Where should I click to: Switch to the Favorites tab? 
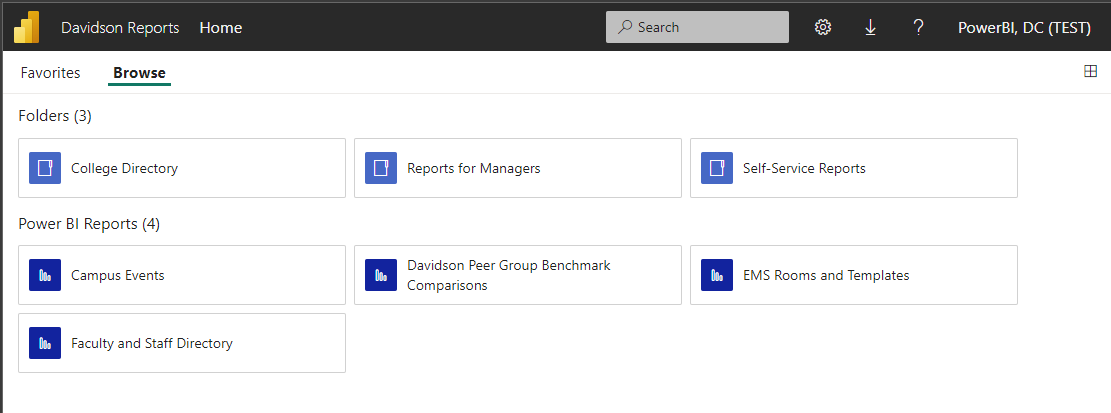(50, 73)
